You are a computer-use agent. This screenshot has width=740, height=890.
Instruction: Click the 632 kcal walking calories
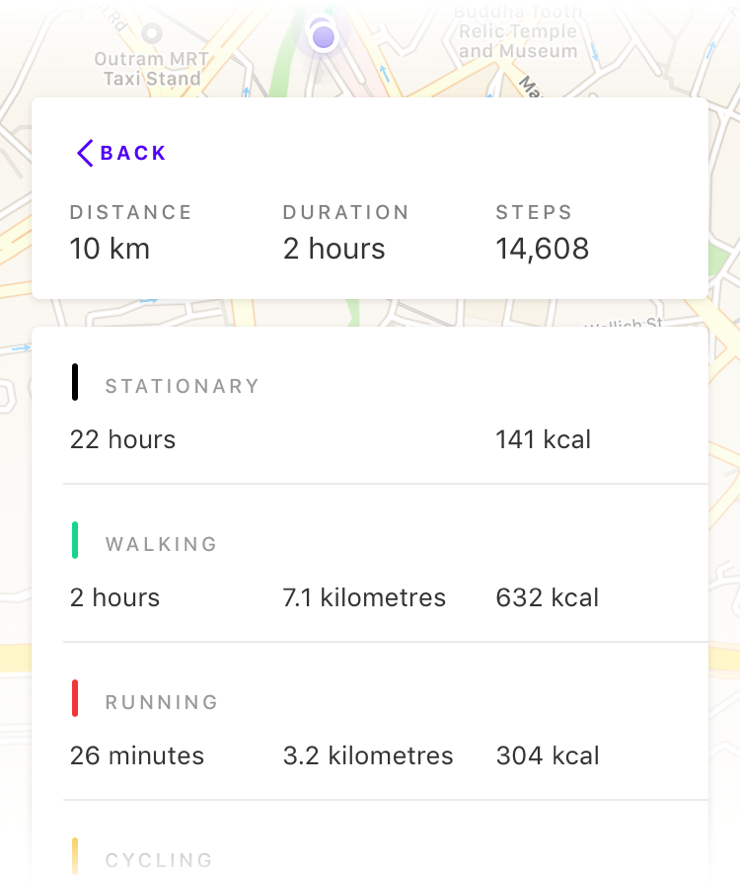[x=547, y=597]
